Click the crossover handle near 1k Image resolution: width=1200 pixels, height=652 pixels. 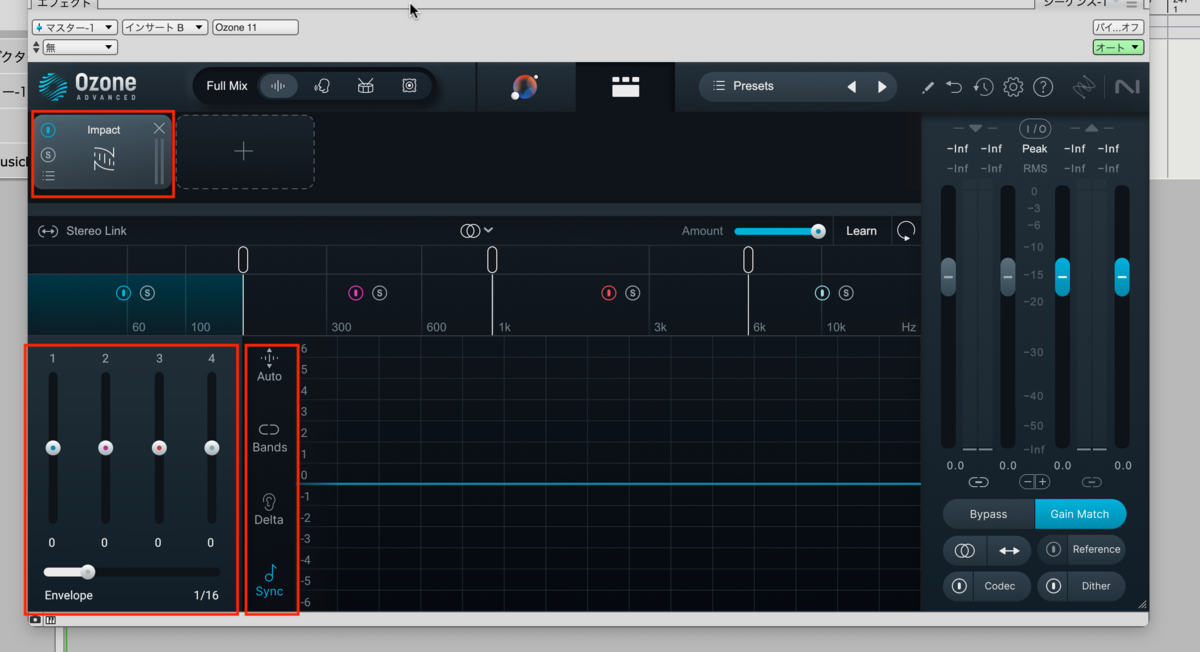[x=492, y=260]
